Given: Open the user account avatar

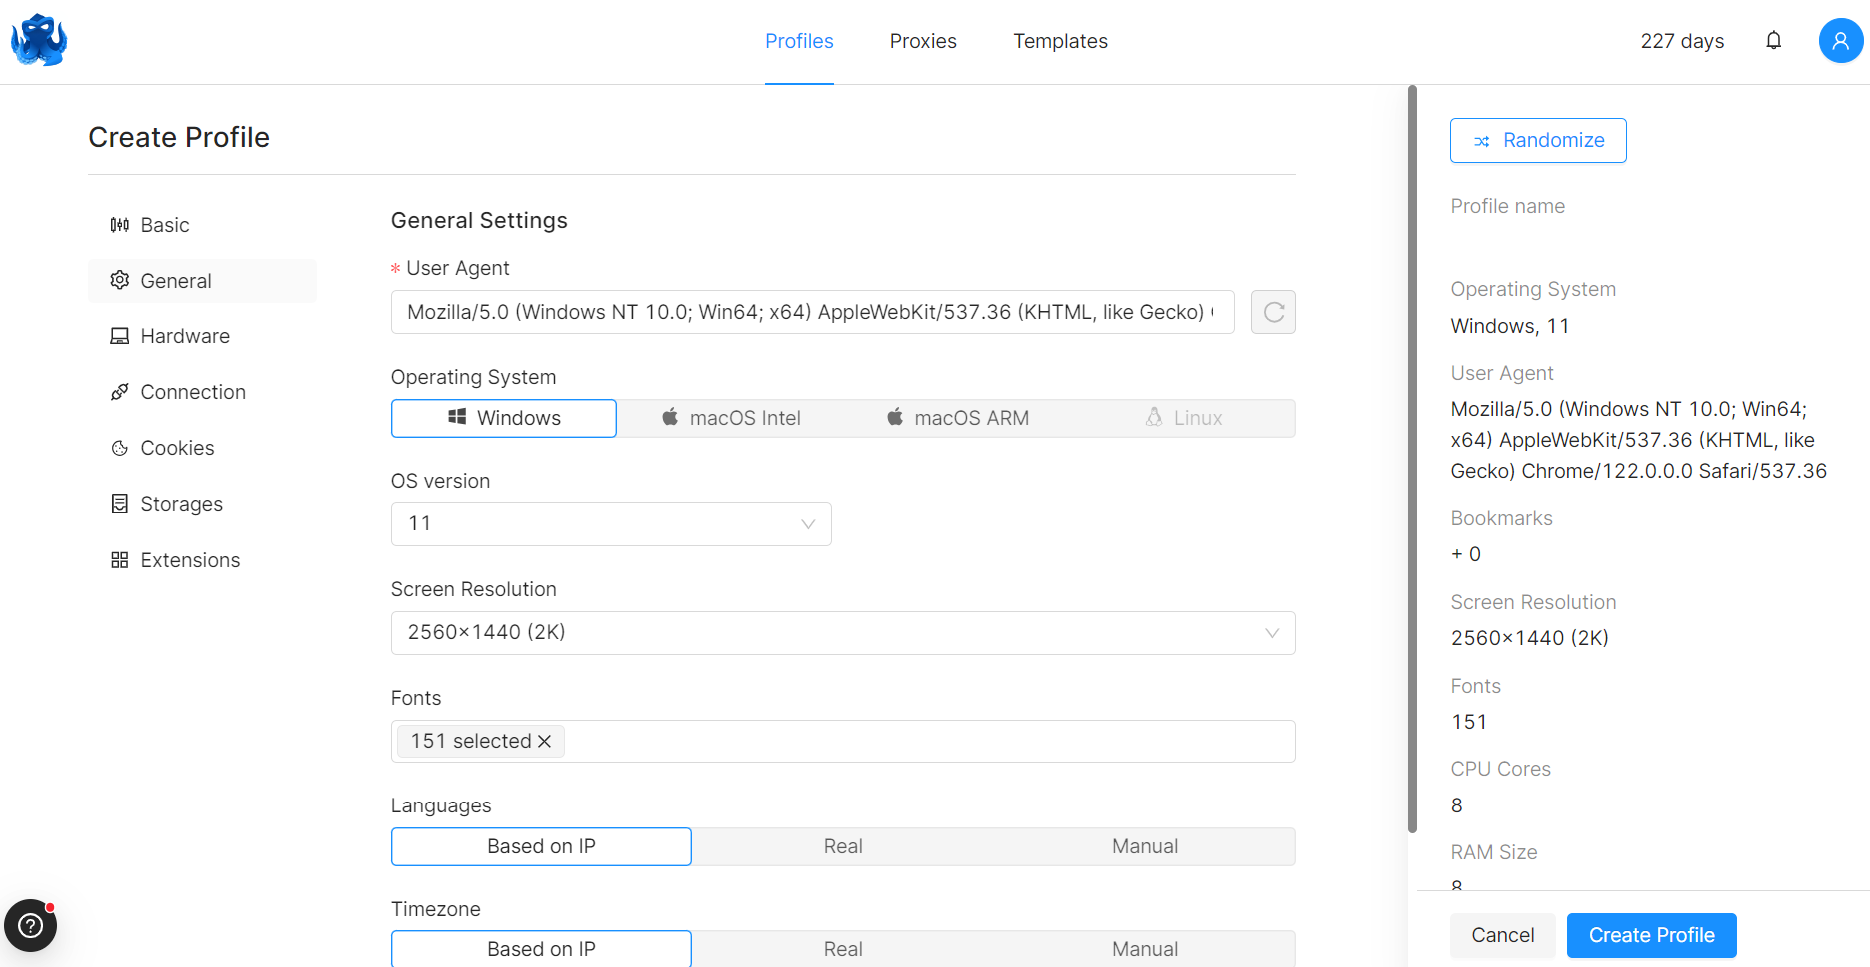Looking at the screenshot, I should coord(1839,41).
